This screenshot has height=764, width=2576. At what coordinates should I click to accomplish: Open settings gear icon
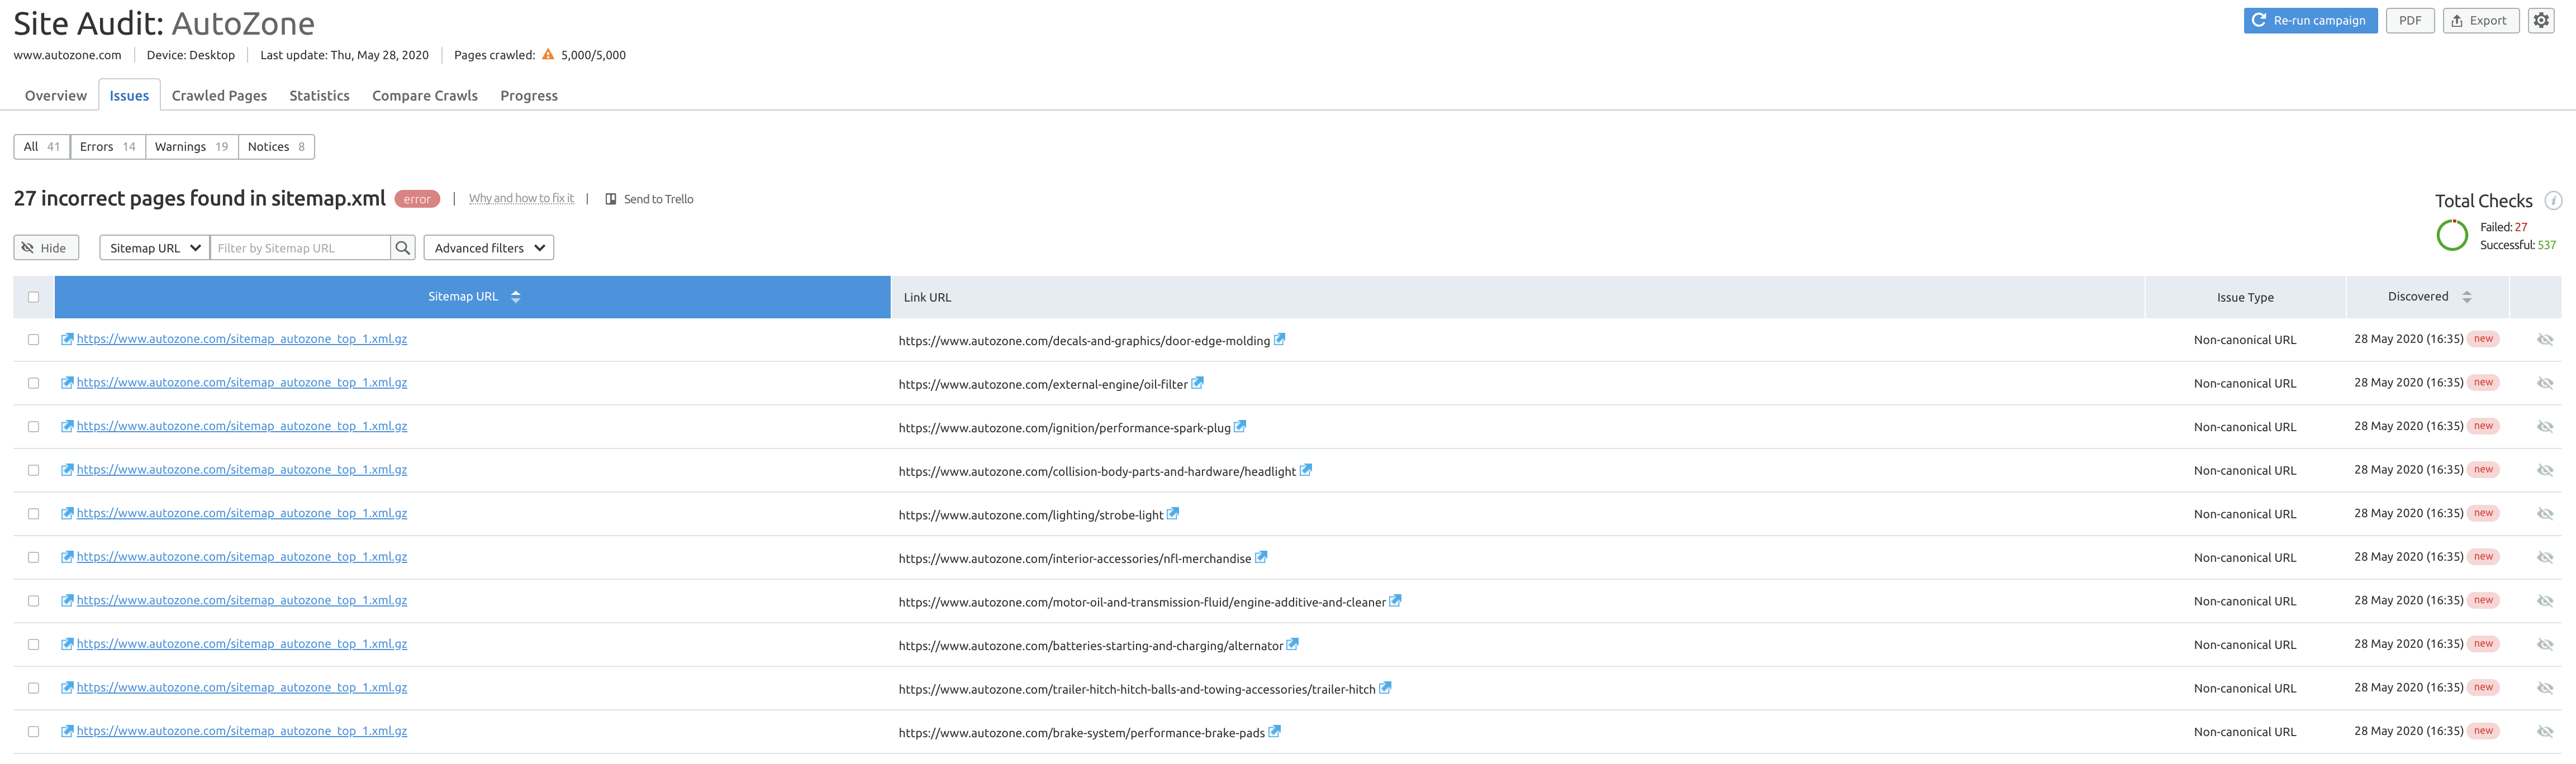(x=2541, y=20)
